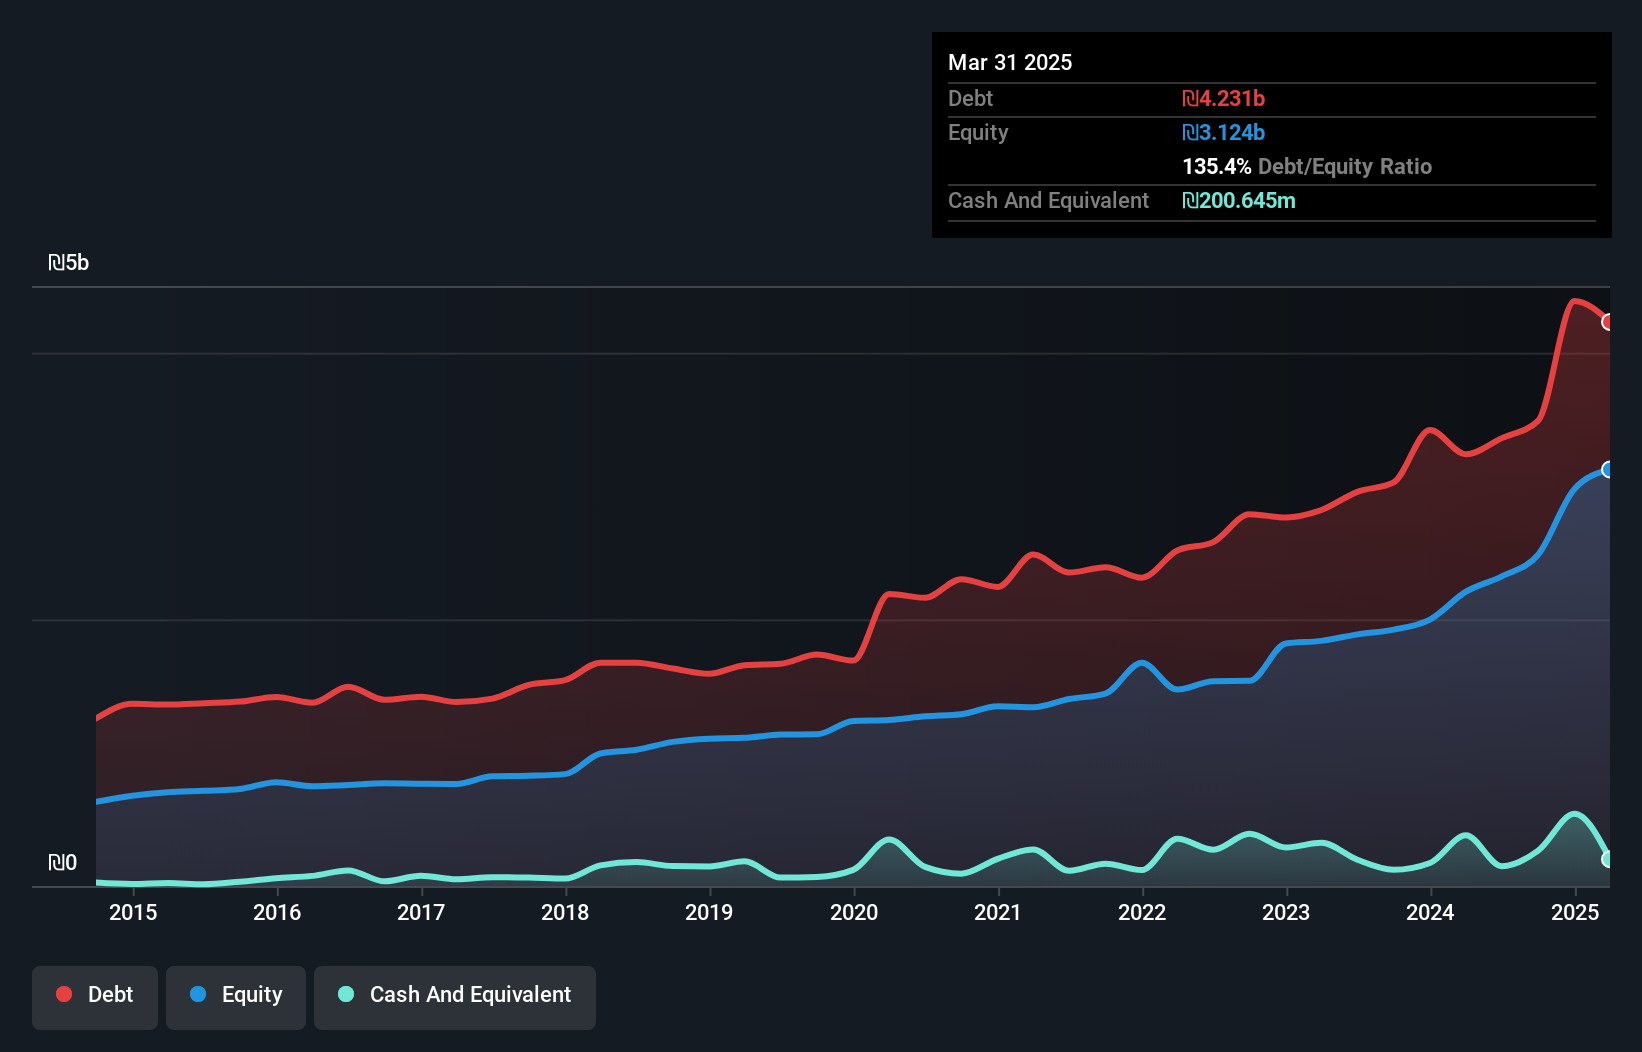Click the 2018 x-axis label
Viewport: 1642px width, 1052px height.
click(x=565, y=912)
